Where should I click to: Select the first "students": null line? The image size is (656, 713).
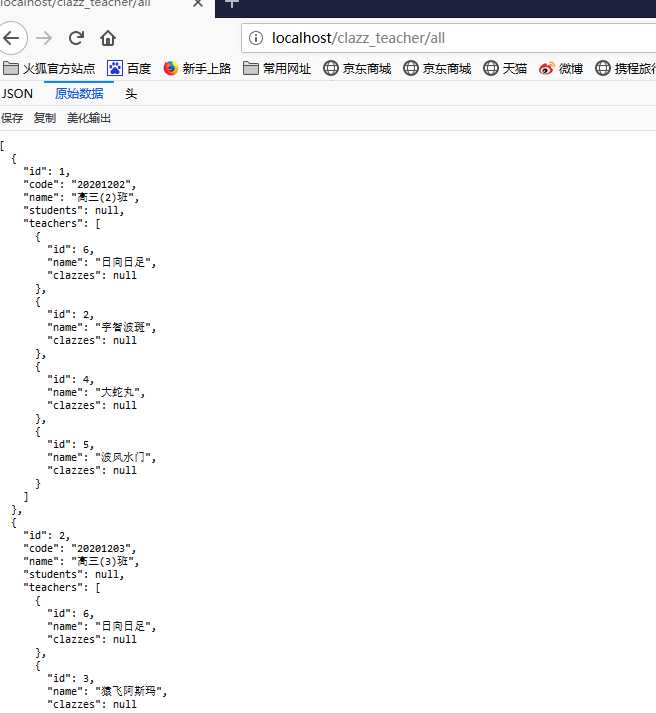point(74,211)
